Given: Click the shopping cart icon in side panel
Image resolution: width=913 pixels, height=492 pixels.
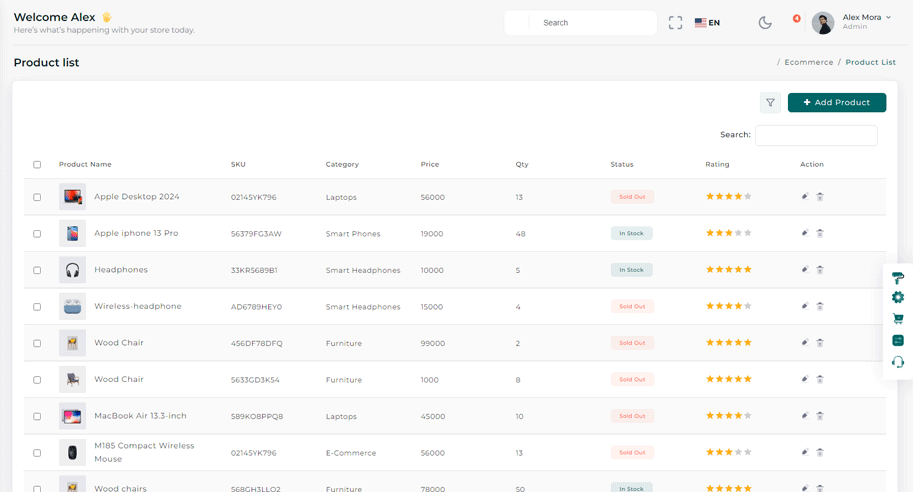Looking at the screenshot, I should coord(897,319).
